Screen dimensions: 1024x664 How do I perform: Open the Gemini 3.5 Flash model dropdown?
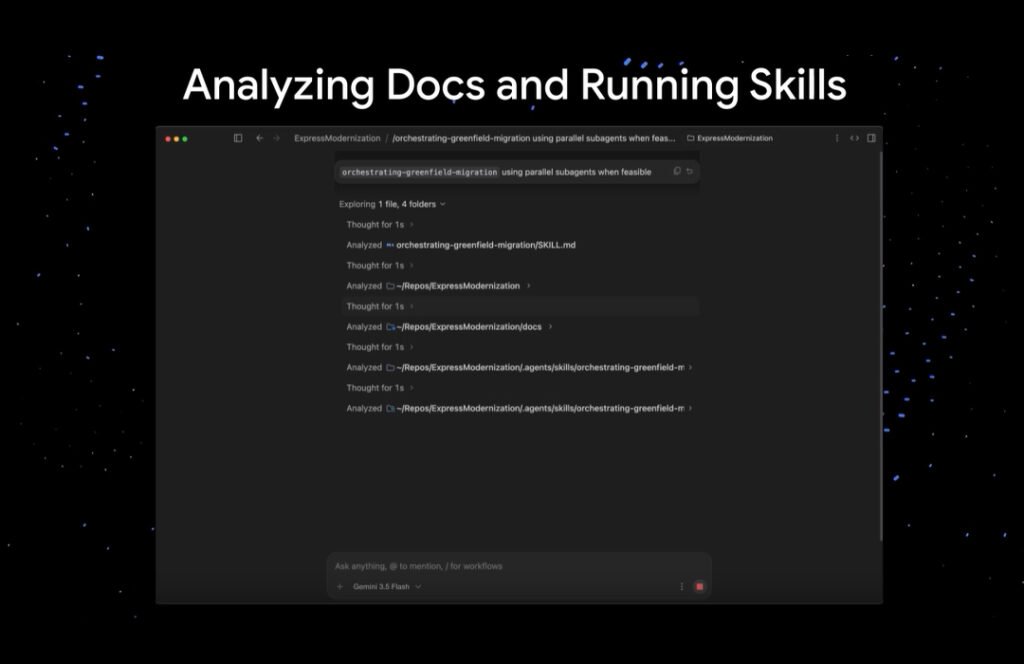[387, 586]
